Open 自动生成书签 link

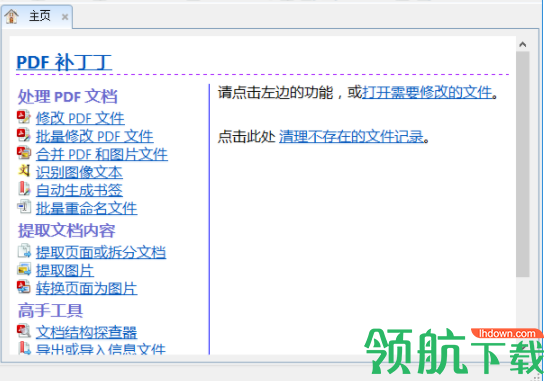79,190
